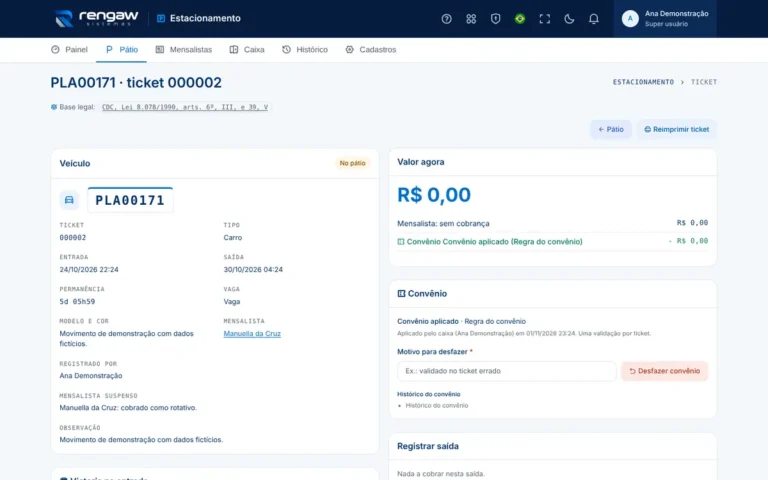Select the Pátio tab
The width and height of the screenshot is (768, 480).
pyautogui.click(x=121, y=49)
